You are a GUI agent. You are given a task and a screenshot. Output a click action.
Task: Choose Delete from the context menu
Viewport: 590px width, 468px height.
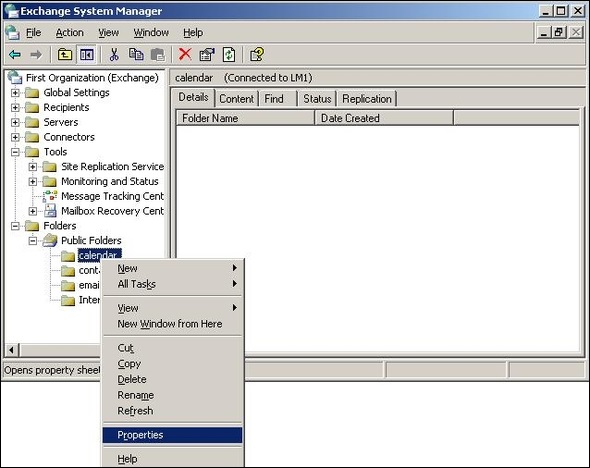[173, 379]
